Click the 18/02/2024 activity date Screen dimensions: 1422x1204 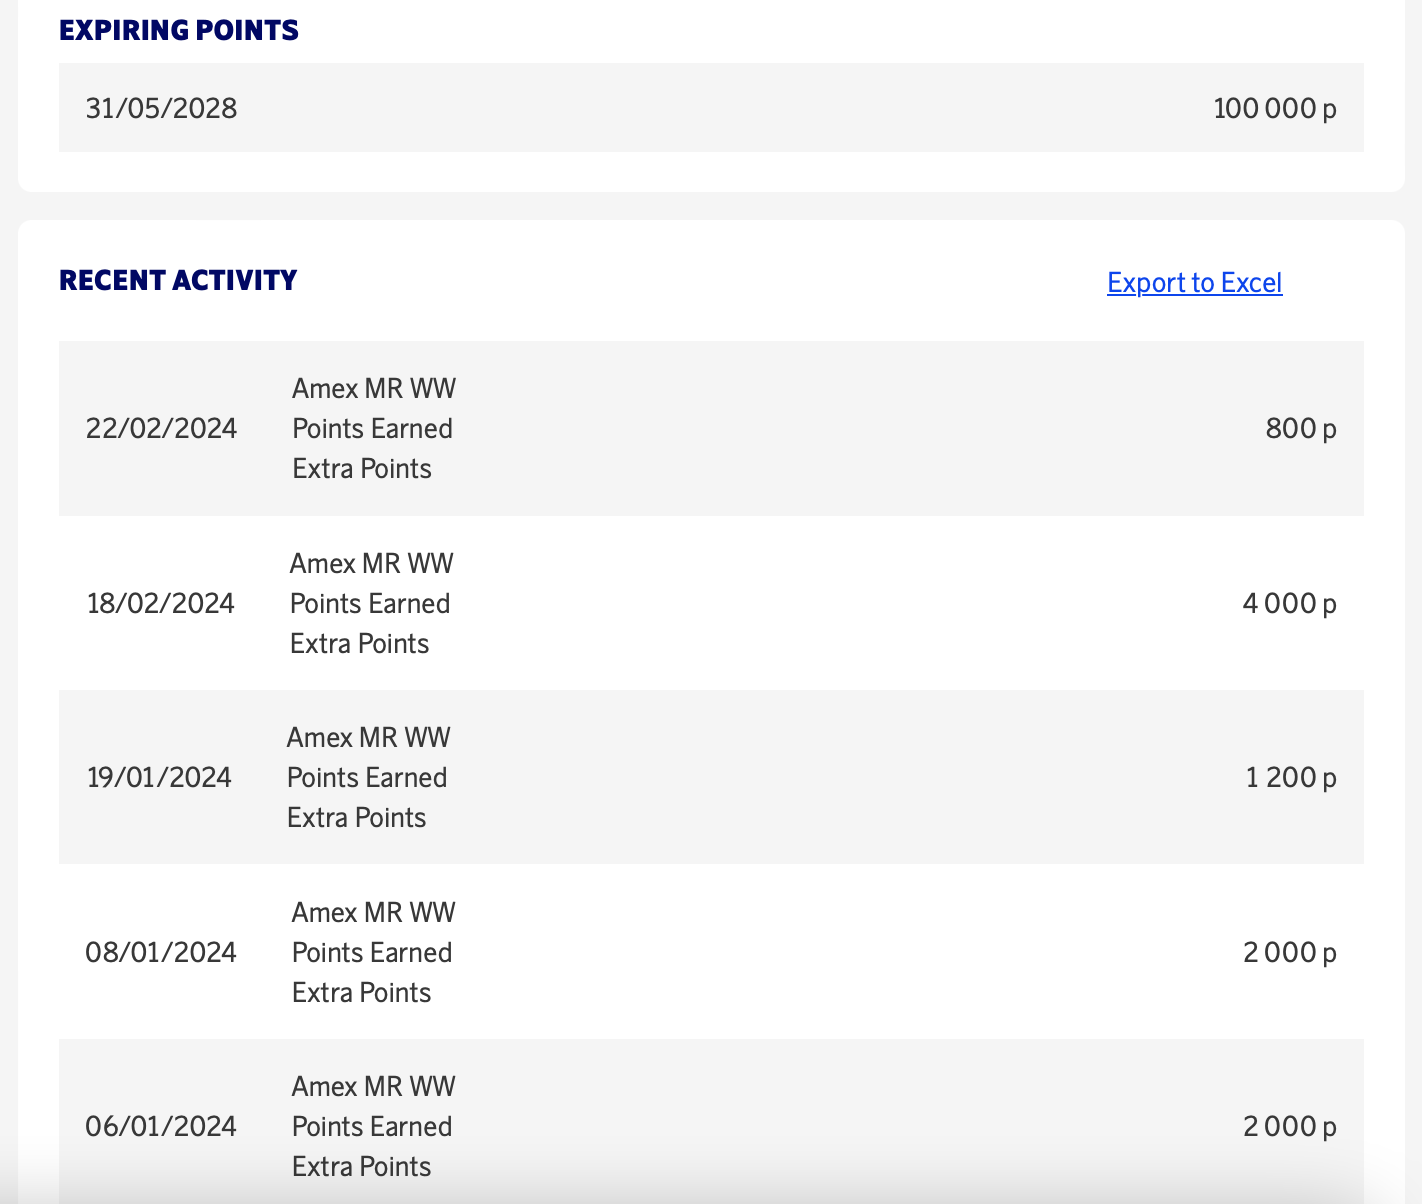point(161,603)
